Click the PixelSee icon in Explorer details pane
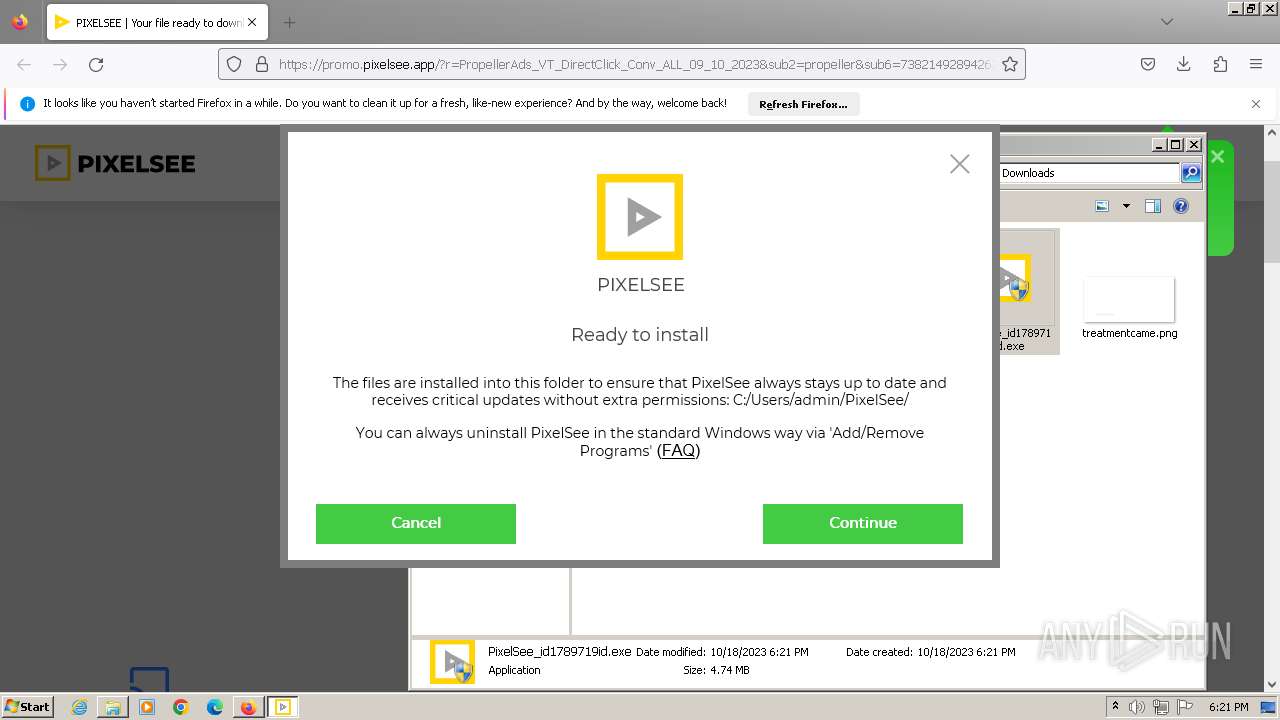1280x720 pixels. (x=452, y=662)
